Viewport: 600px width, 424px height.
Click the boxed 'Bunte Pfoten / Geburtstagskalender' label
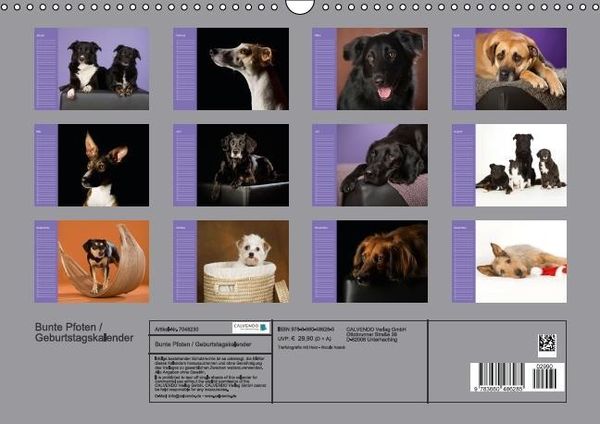coord(203,344)
